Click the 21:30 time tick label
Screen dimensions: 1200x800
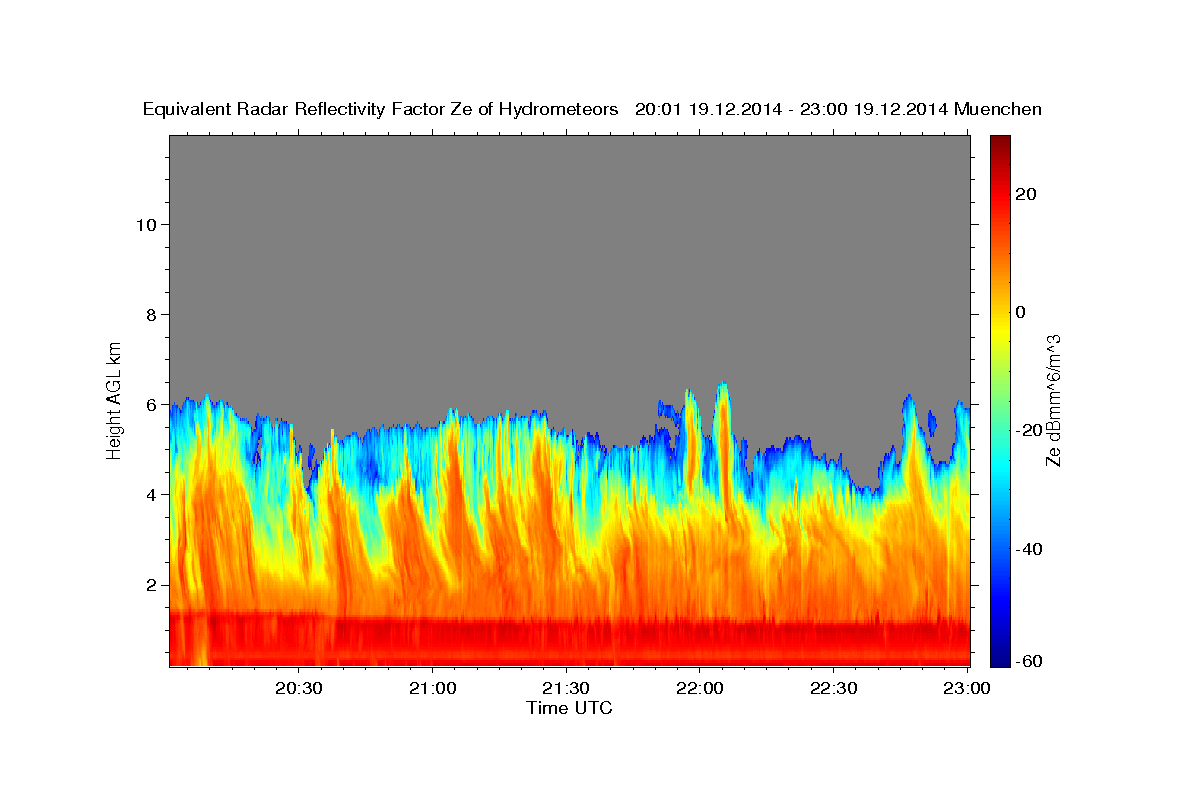(x=566, y=688)
